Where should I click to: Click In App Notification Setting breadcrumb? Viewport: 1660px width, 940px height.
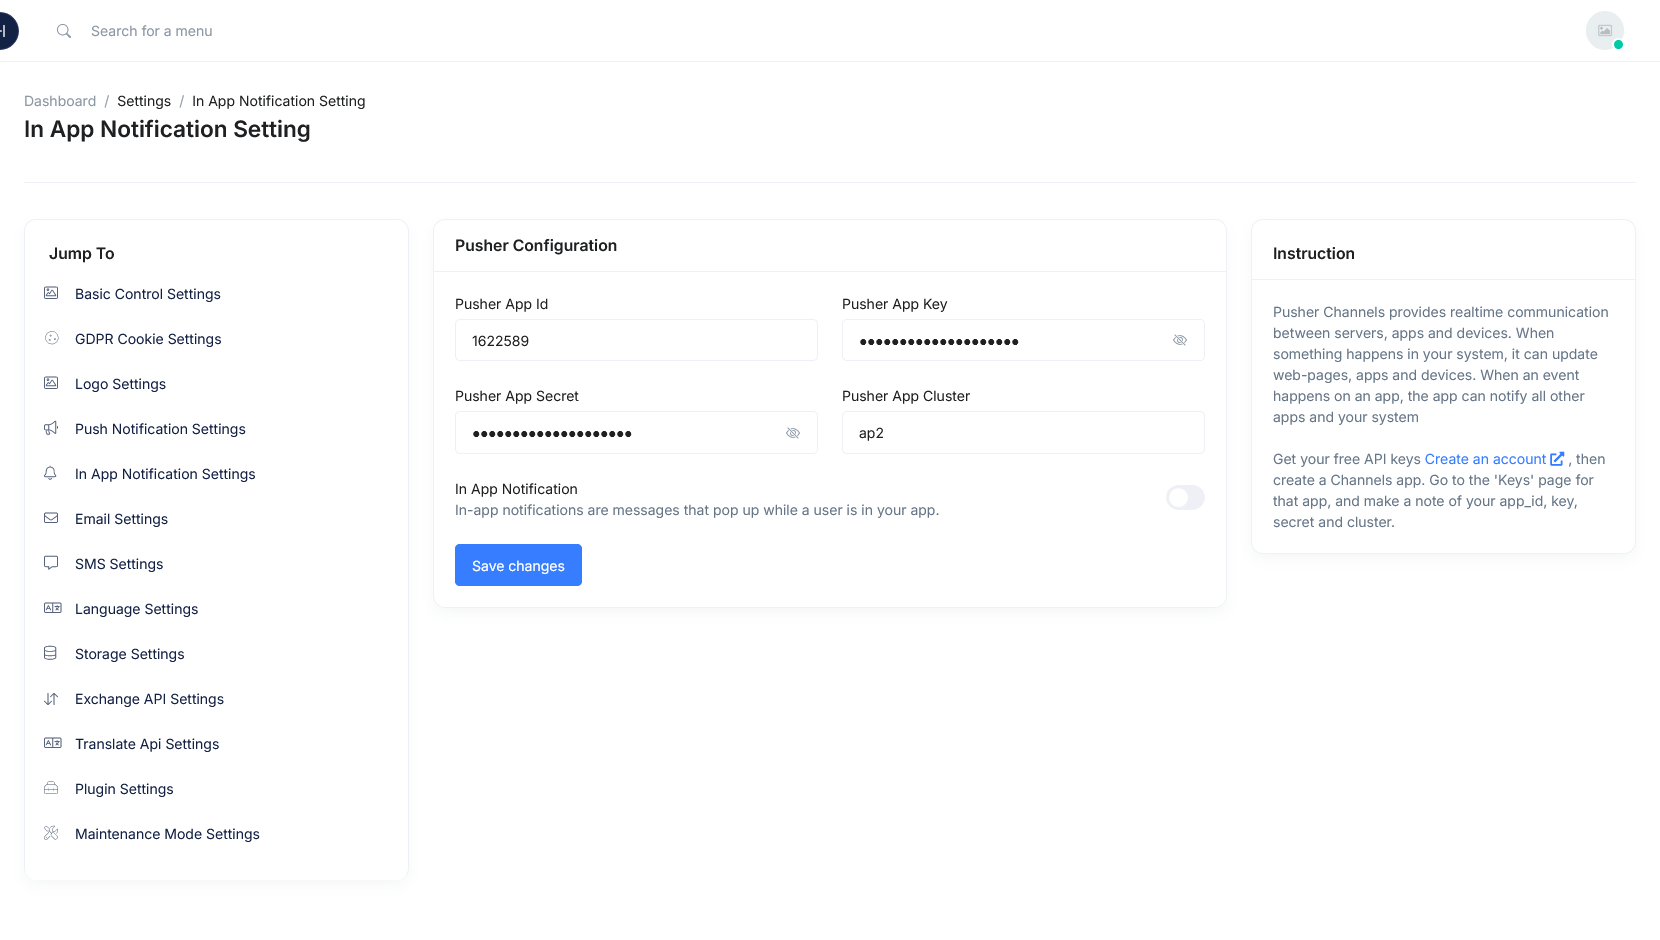[x=279, y=101]
